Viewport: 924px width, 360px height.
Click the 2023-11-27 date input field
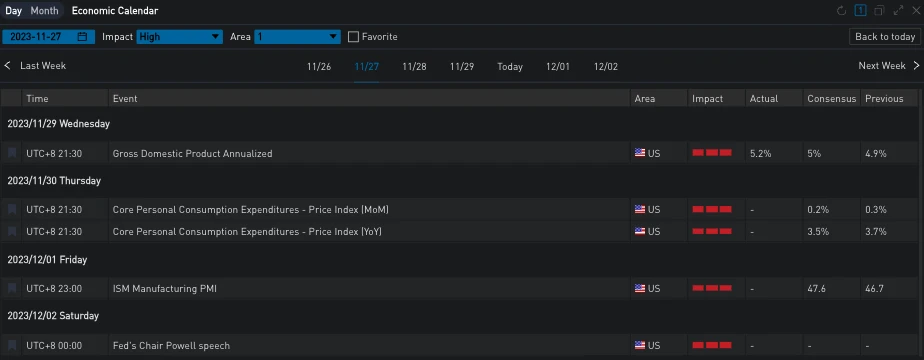click(47, 37)
